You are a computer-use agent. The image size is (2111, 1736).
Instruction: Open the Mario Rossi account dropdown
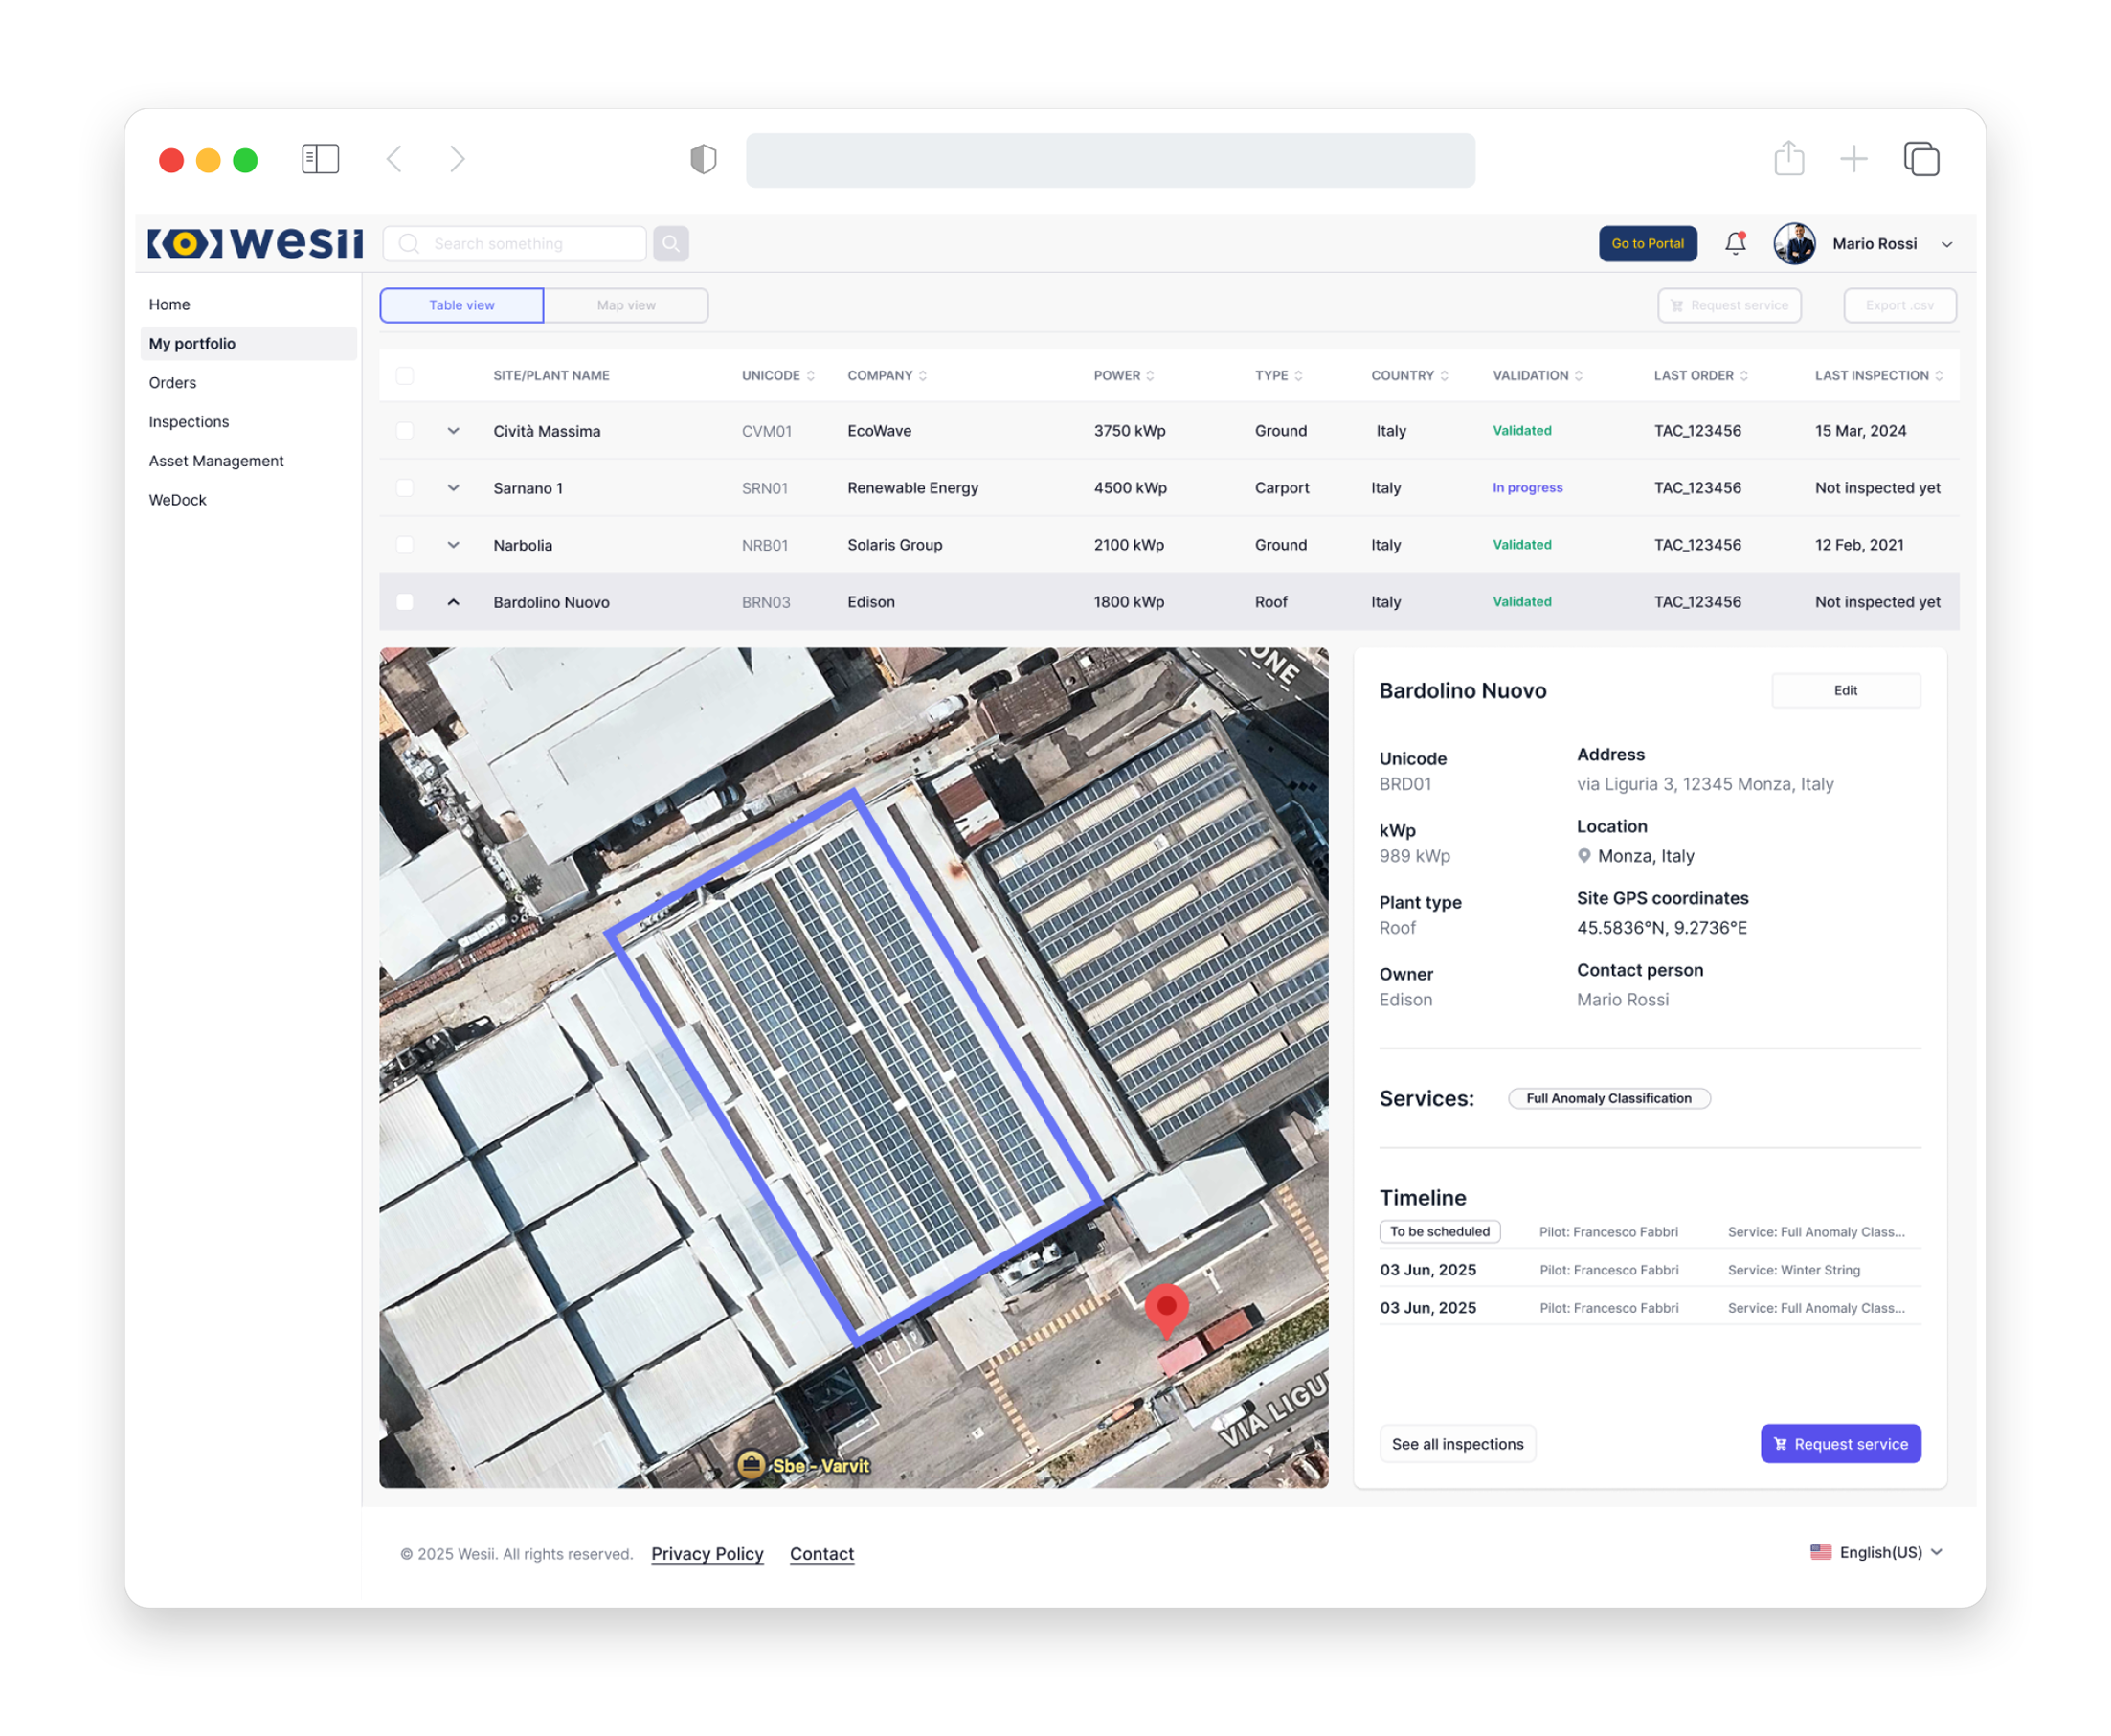[x=1947, y=244]
